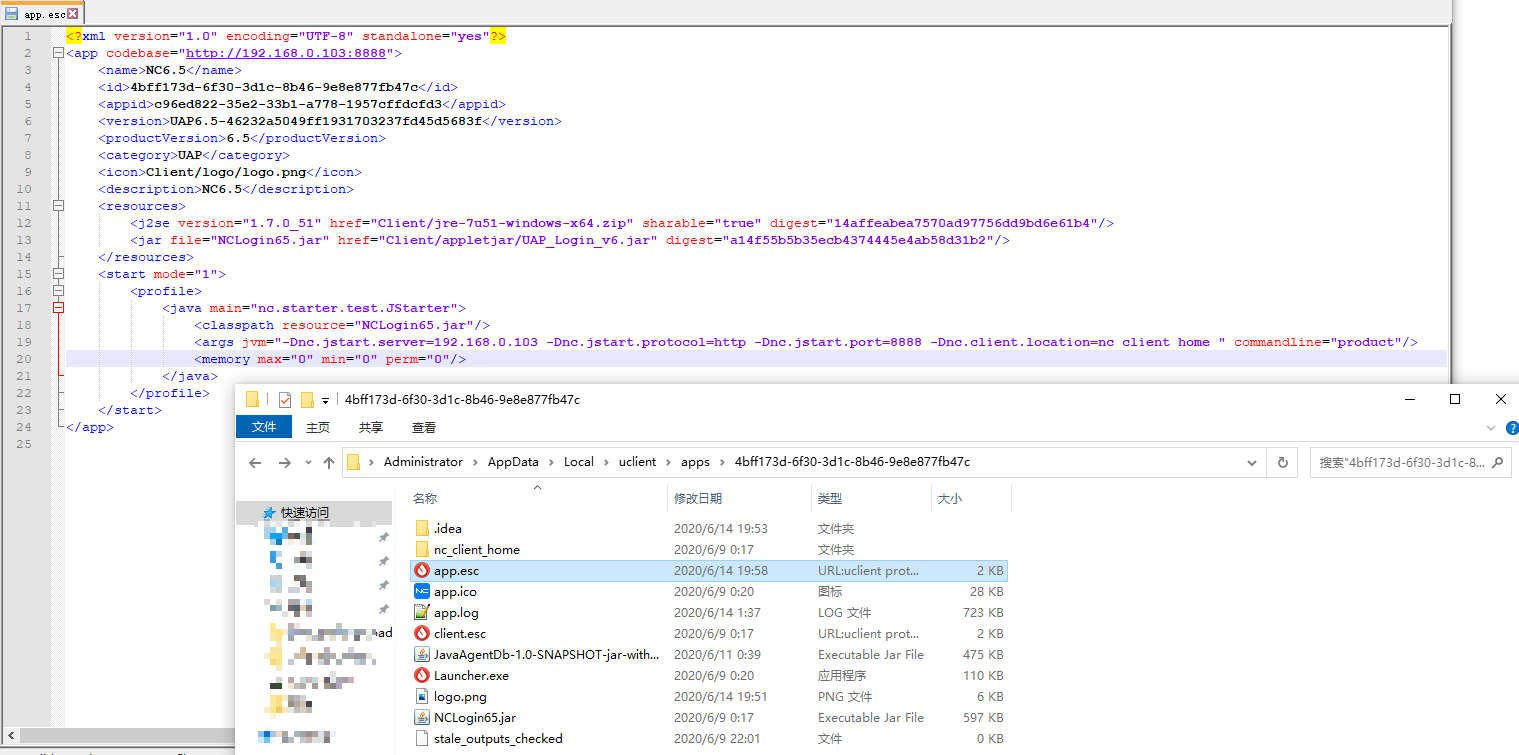
Task: Refresh the current folder
Action: [x=1282, y=463]
